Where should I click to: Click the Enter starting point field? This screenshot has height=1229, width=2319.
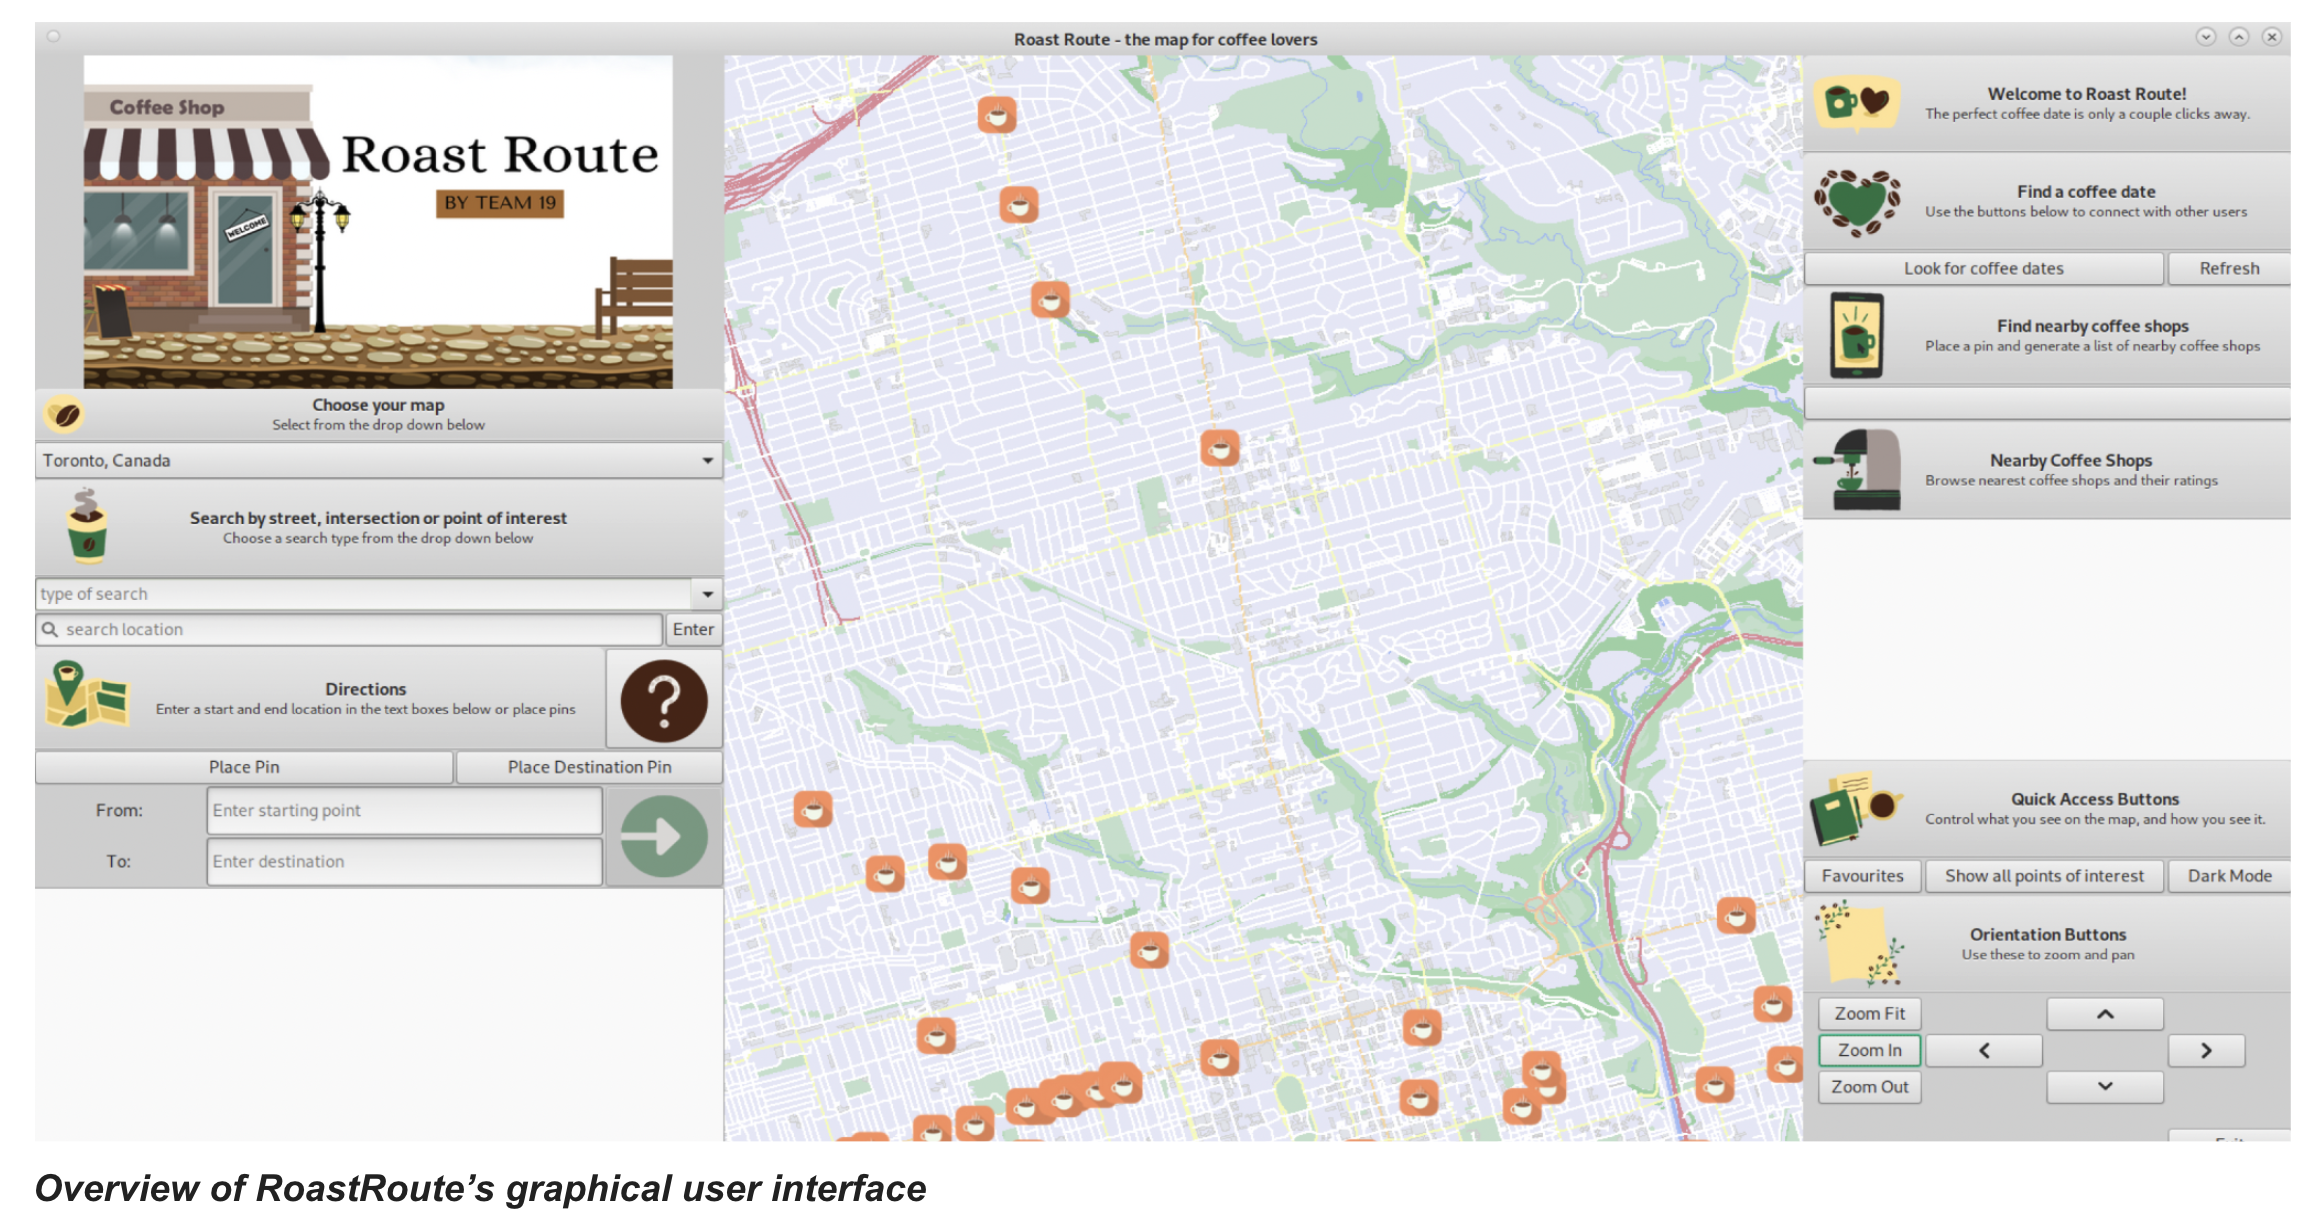[404, 810]
